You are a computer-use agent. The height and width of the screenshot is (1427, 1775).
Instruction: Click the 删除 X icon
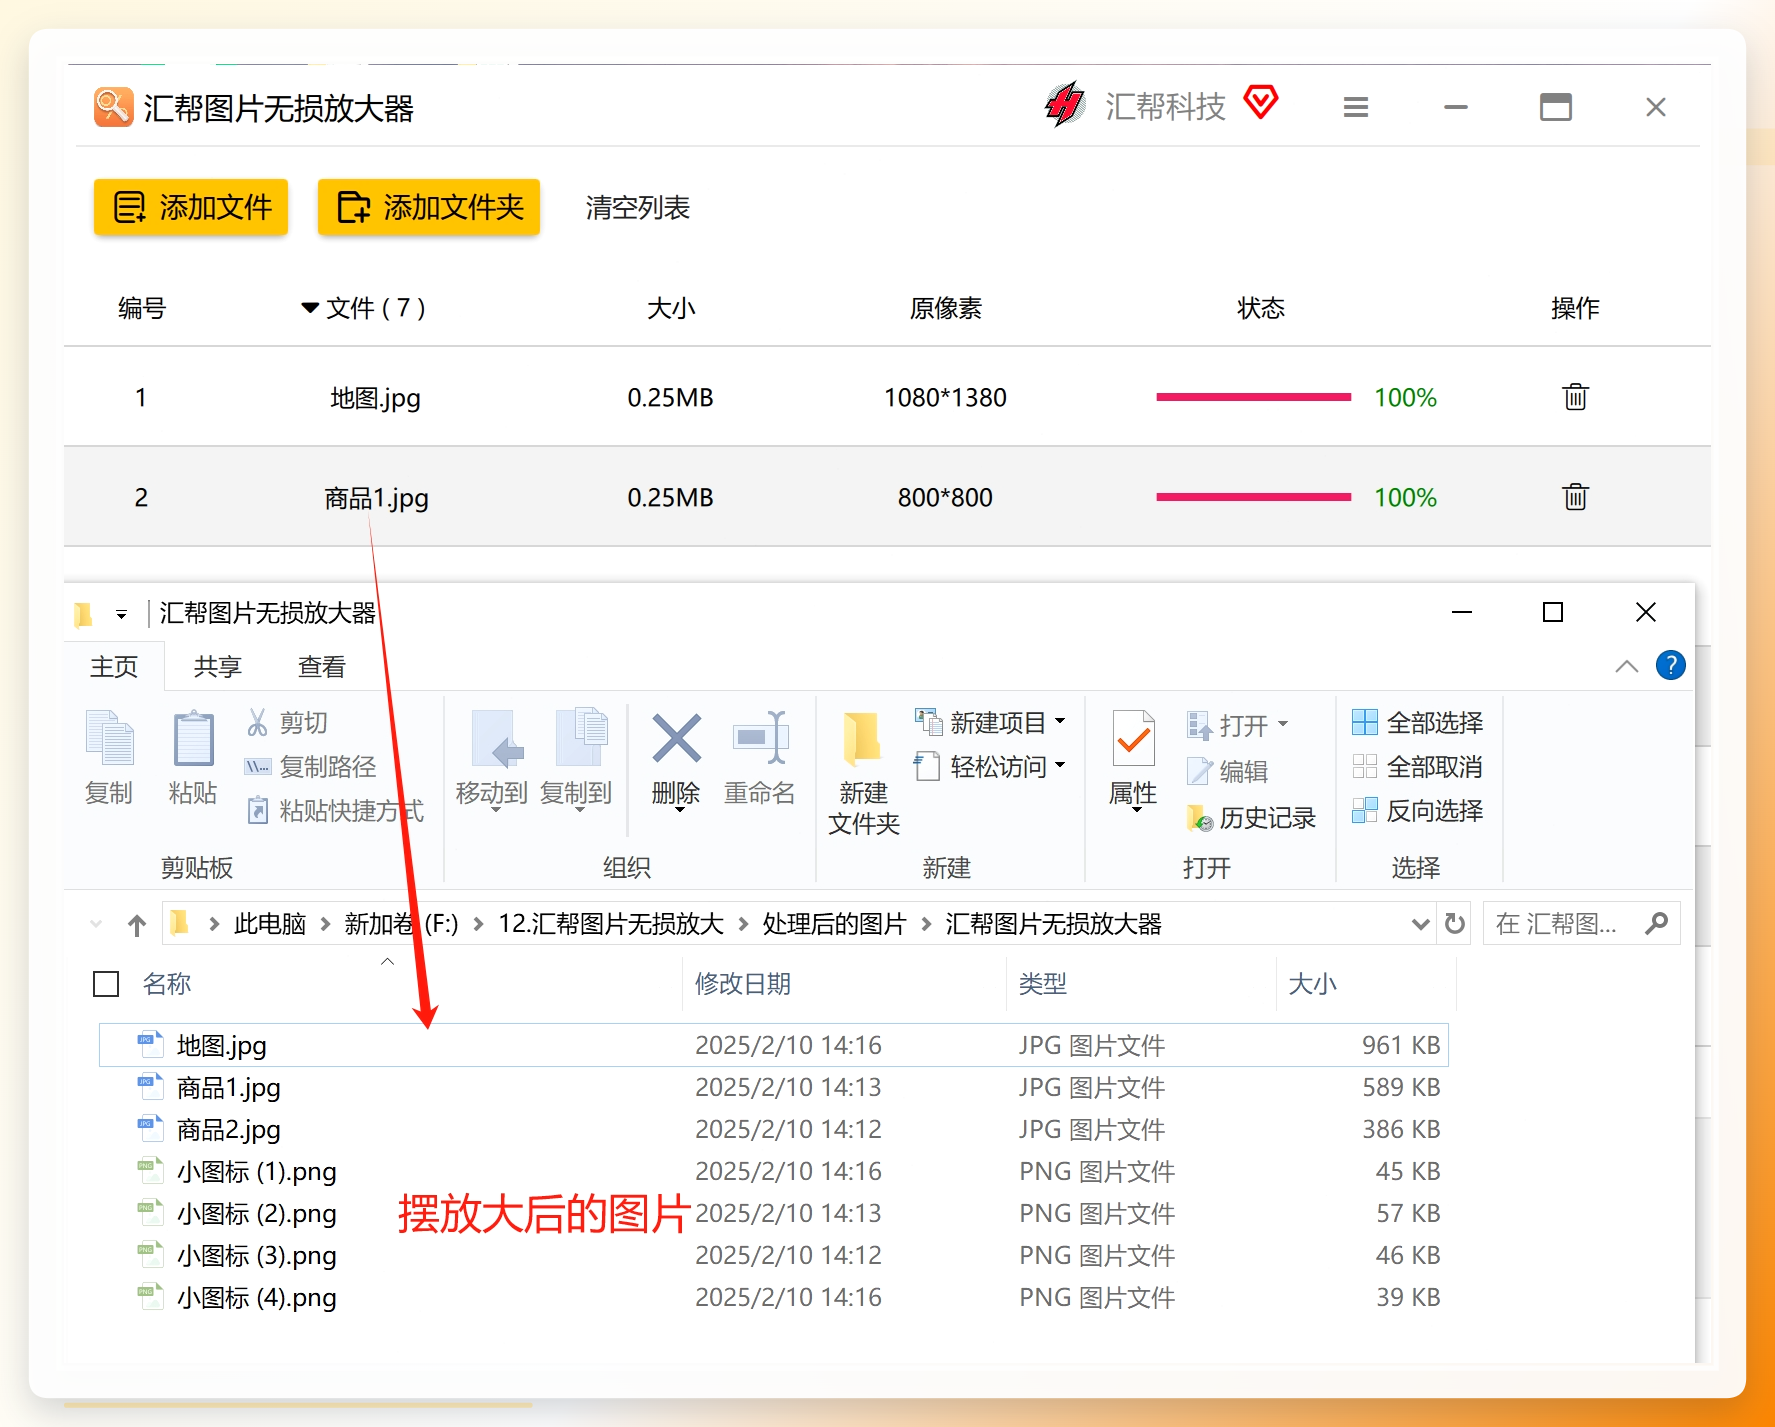(676, 740)
